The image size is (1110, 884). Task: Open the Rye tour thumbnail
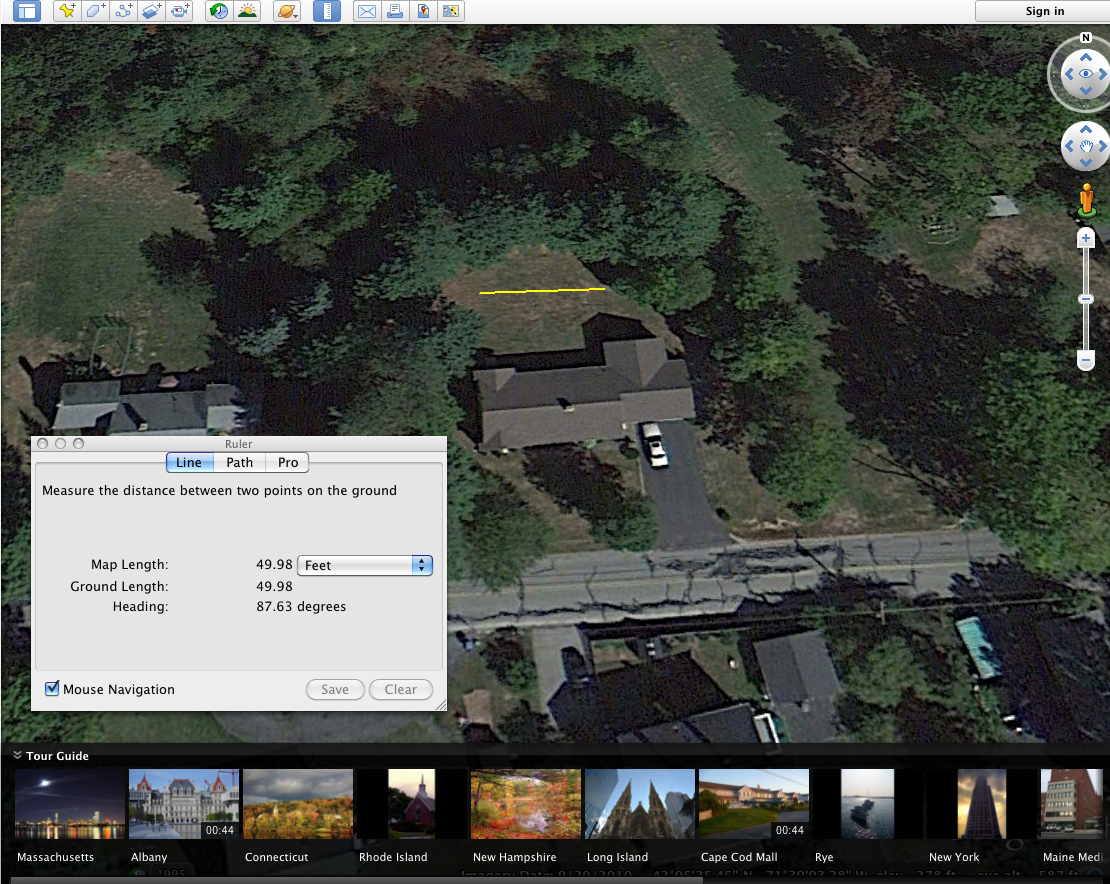point(868,804)
